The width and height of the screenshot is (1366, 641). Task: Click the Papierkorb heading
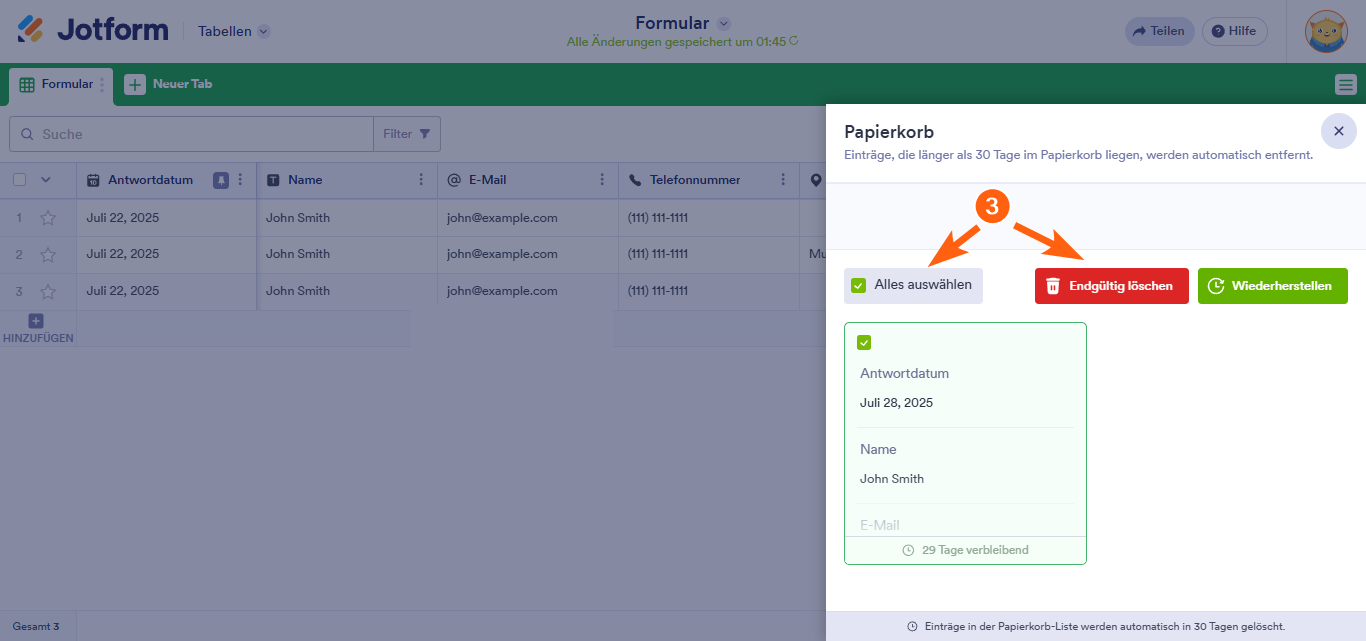889,132
